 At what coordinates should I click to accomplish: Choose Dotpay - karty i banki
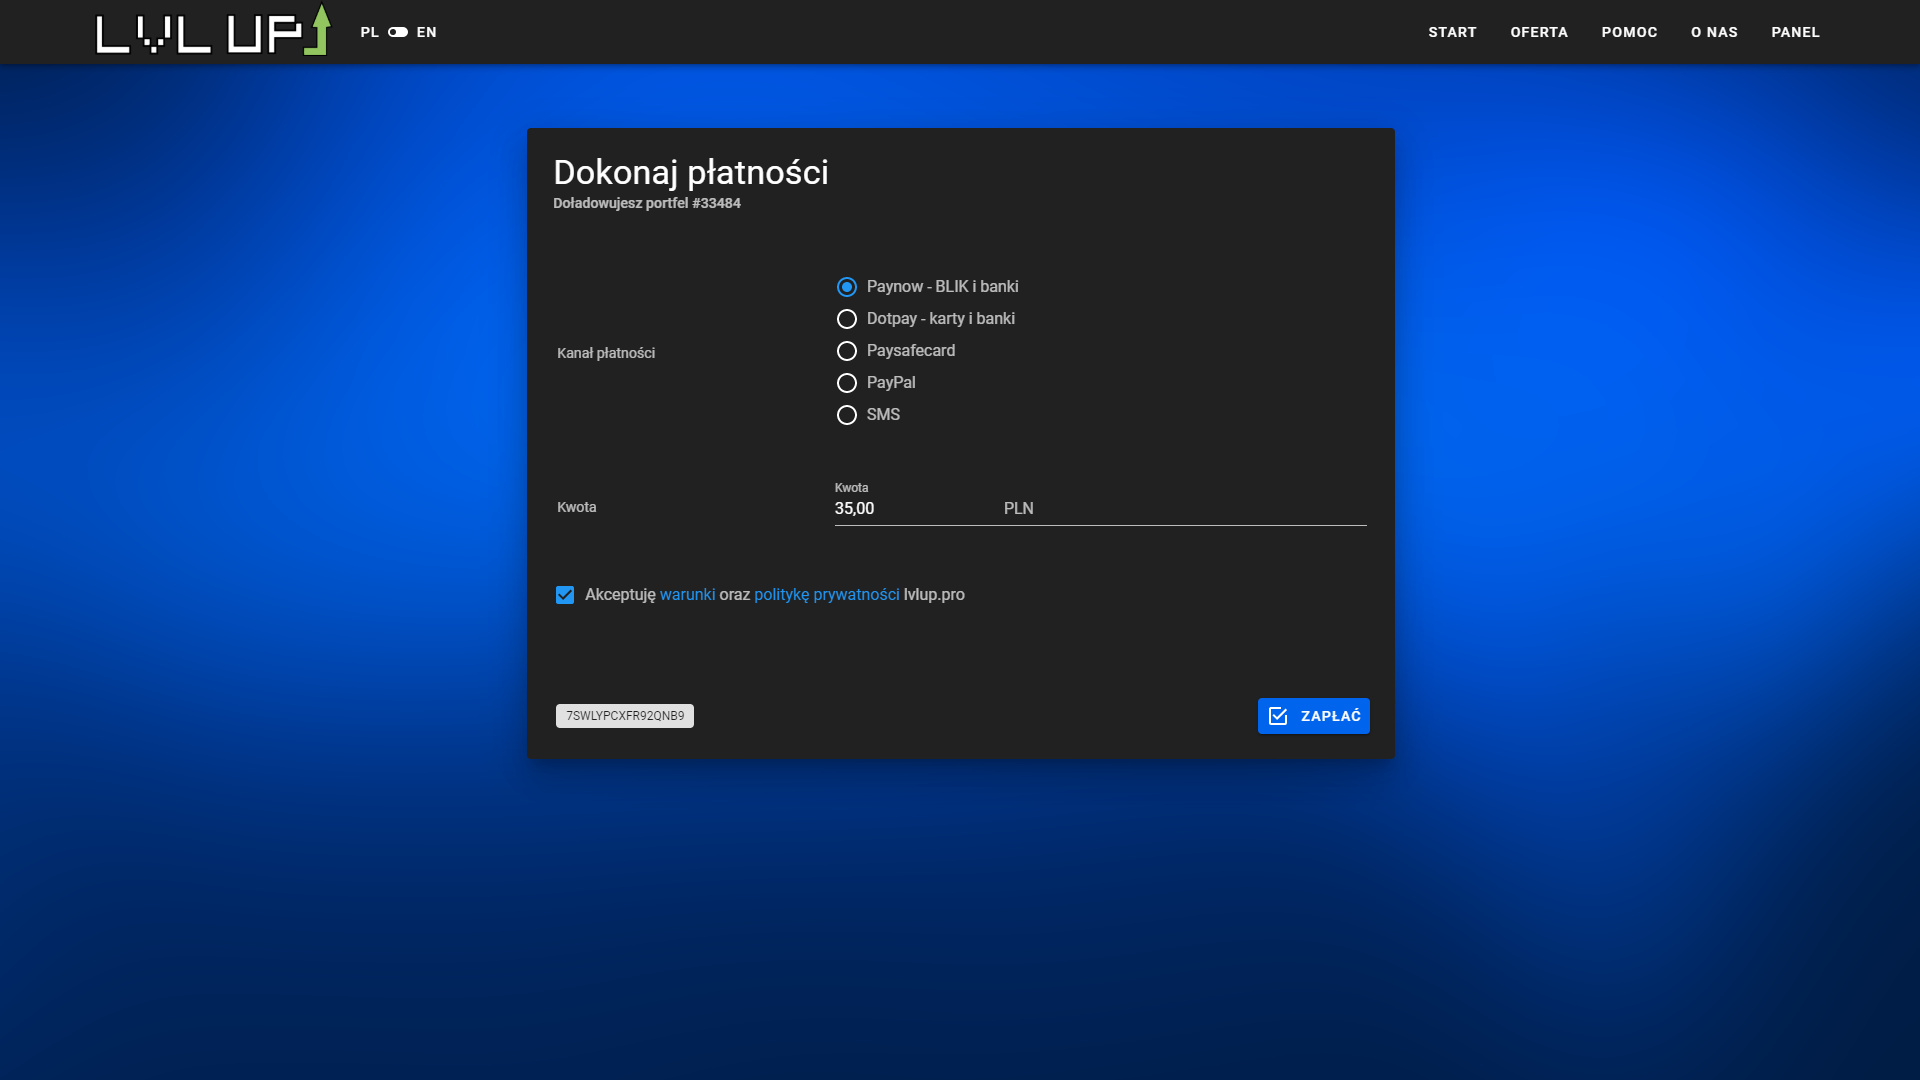(x=847, y=319)
